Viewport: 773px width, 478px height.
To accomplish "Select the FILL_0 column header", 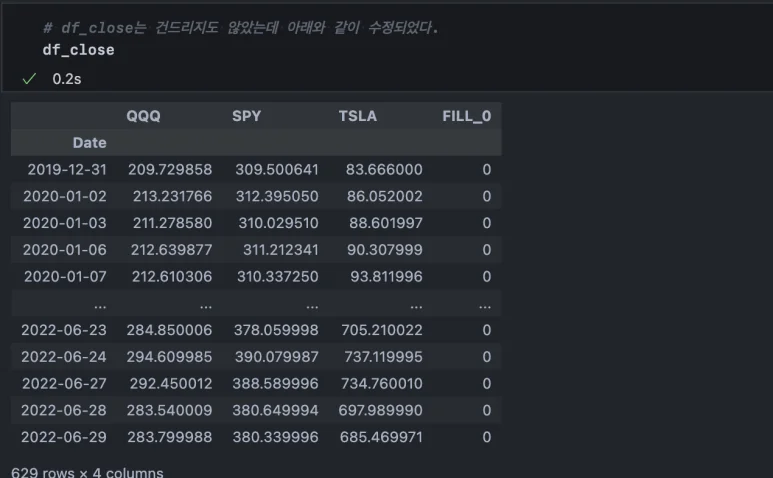I will [466, 116].
